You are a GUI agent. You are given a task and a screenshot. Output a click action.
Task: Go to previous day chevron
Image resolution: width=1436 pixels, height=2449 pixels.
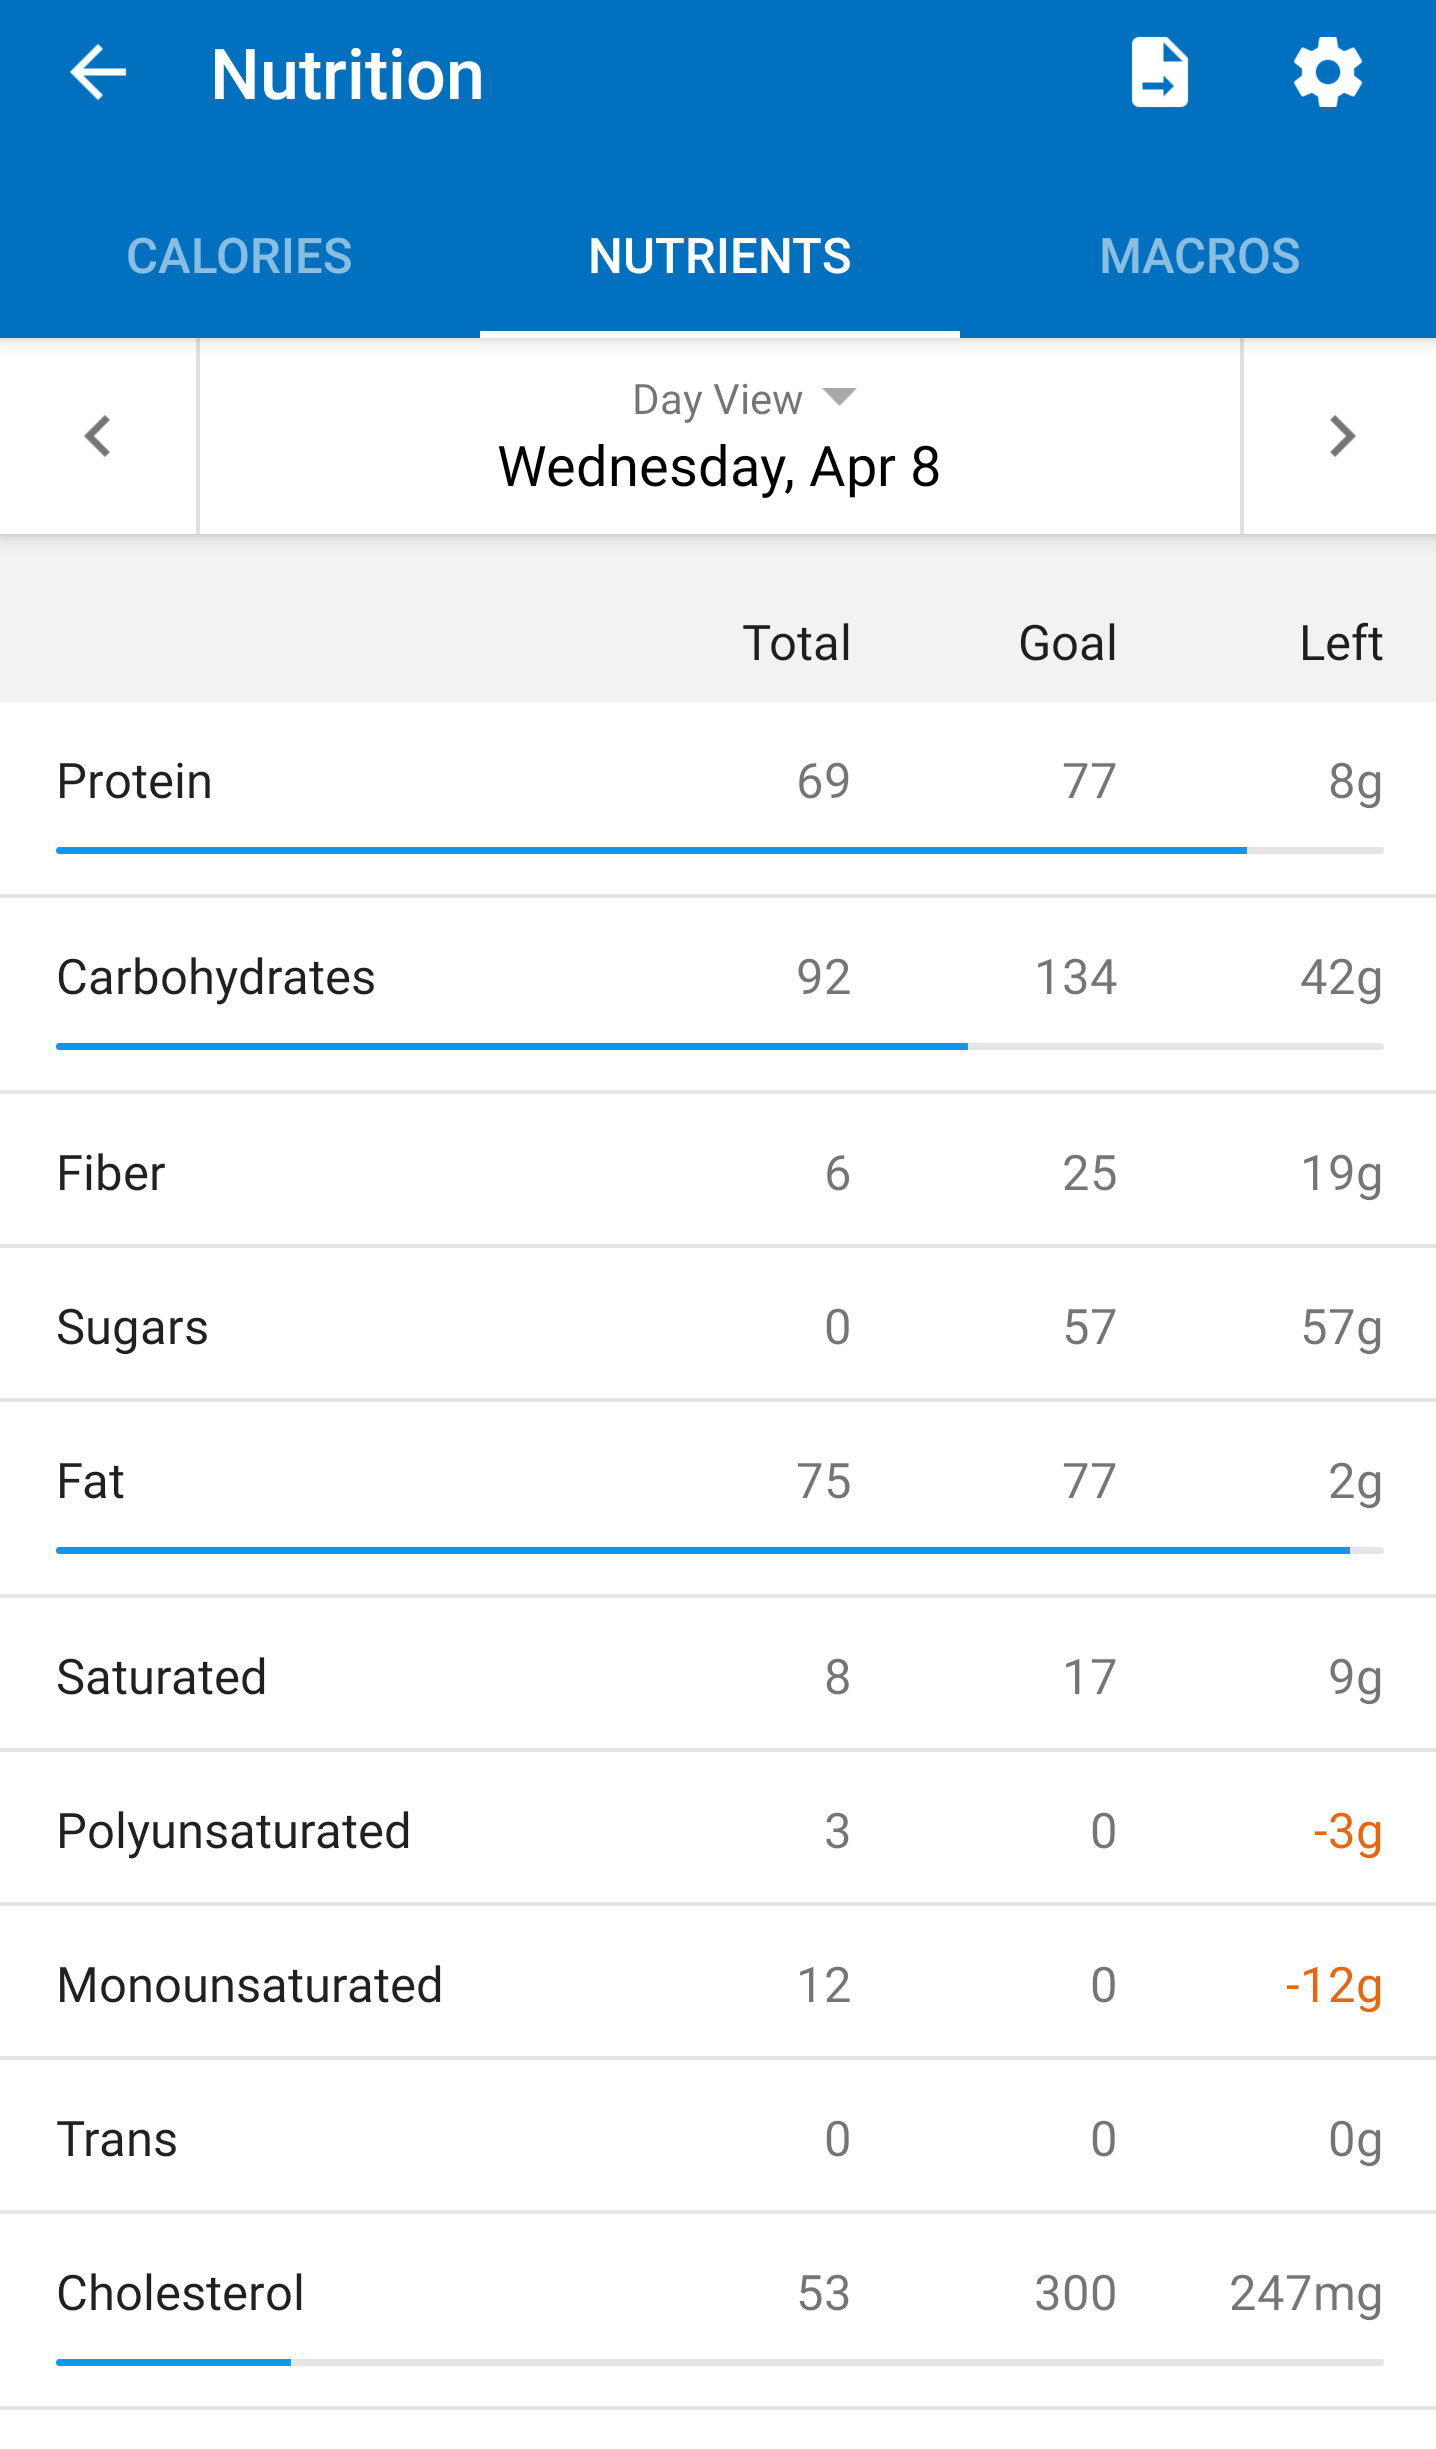[x=98, y=436]
